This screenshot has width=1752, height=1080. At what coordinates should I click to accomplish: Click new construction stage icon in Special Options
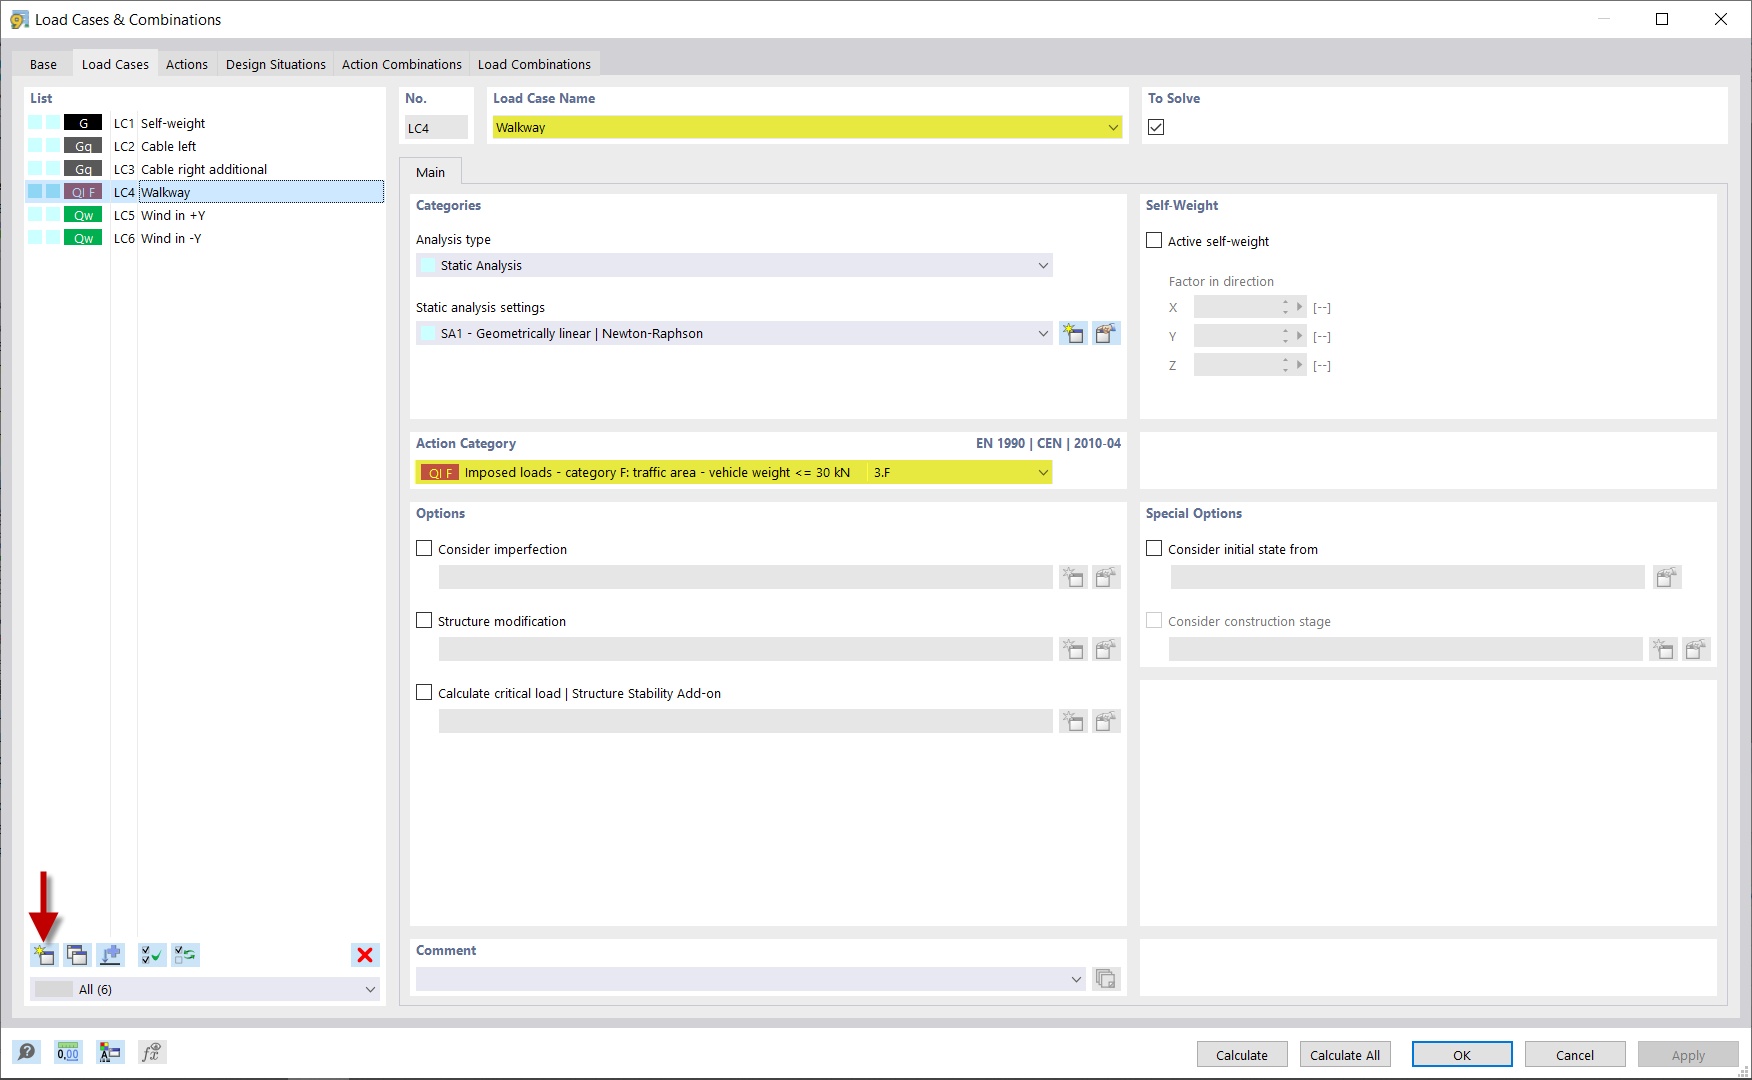(x=1663, y=649)
